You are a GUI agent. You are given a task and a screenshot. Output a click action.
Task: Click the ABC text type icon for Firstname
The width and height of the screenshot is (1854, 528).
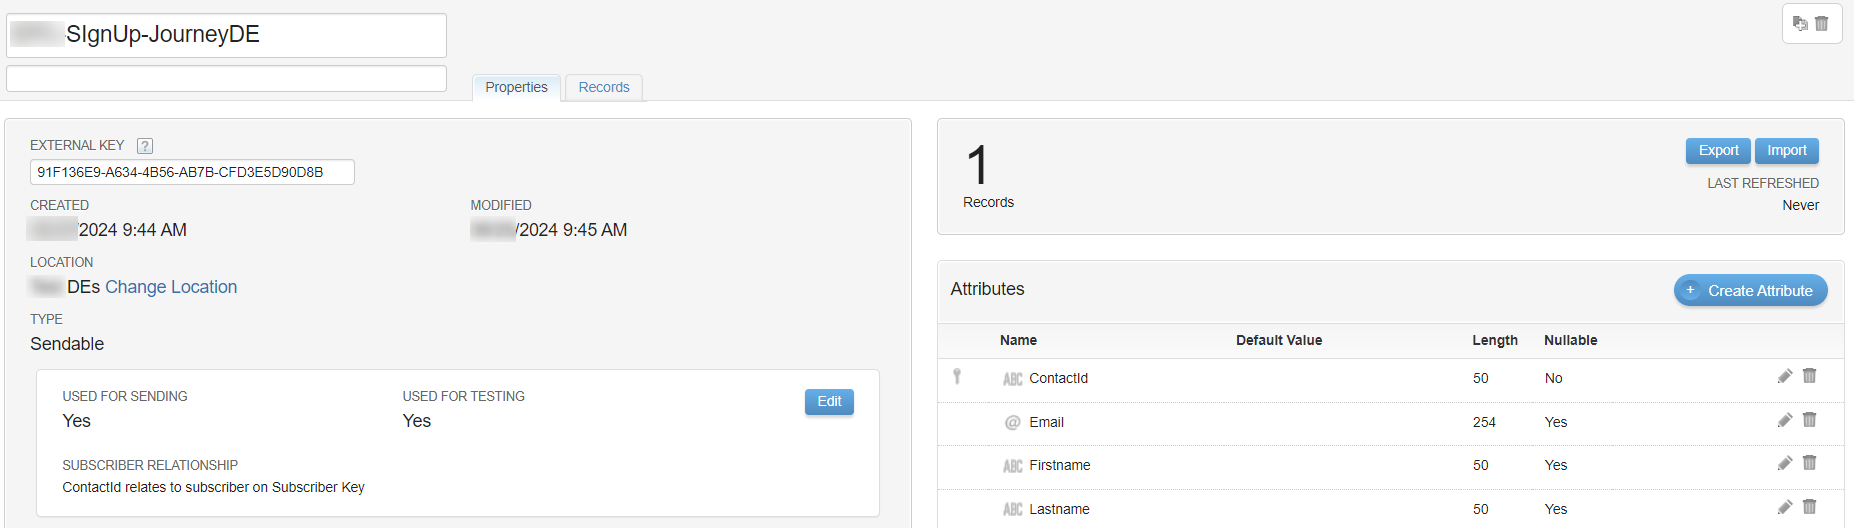tap(1013, 466)
